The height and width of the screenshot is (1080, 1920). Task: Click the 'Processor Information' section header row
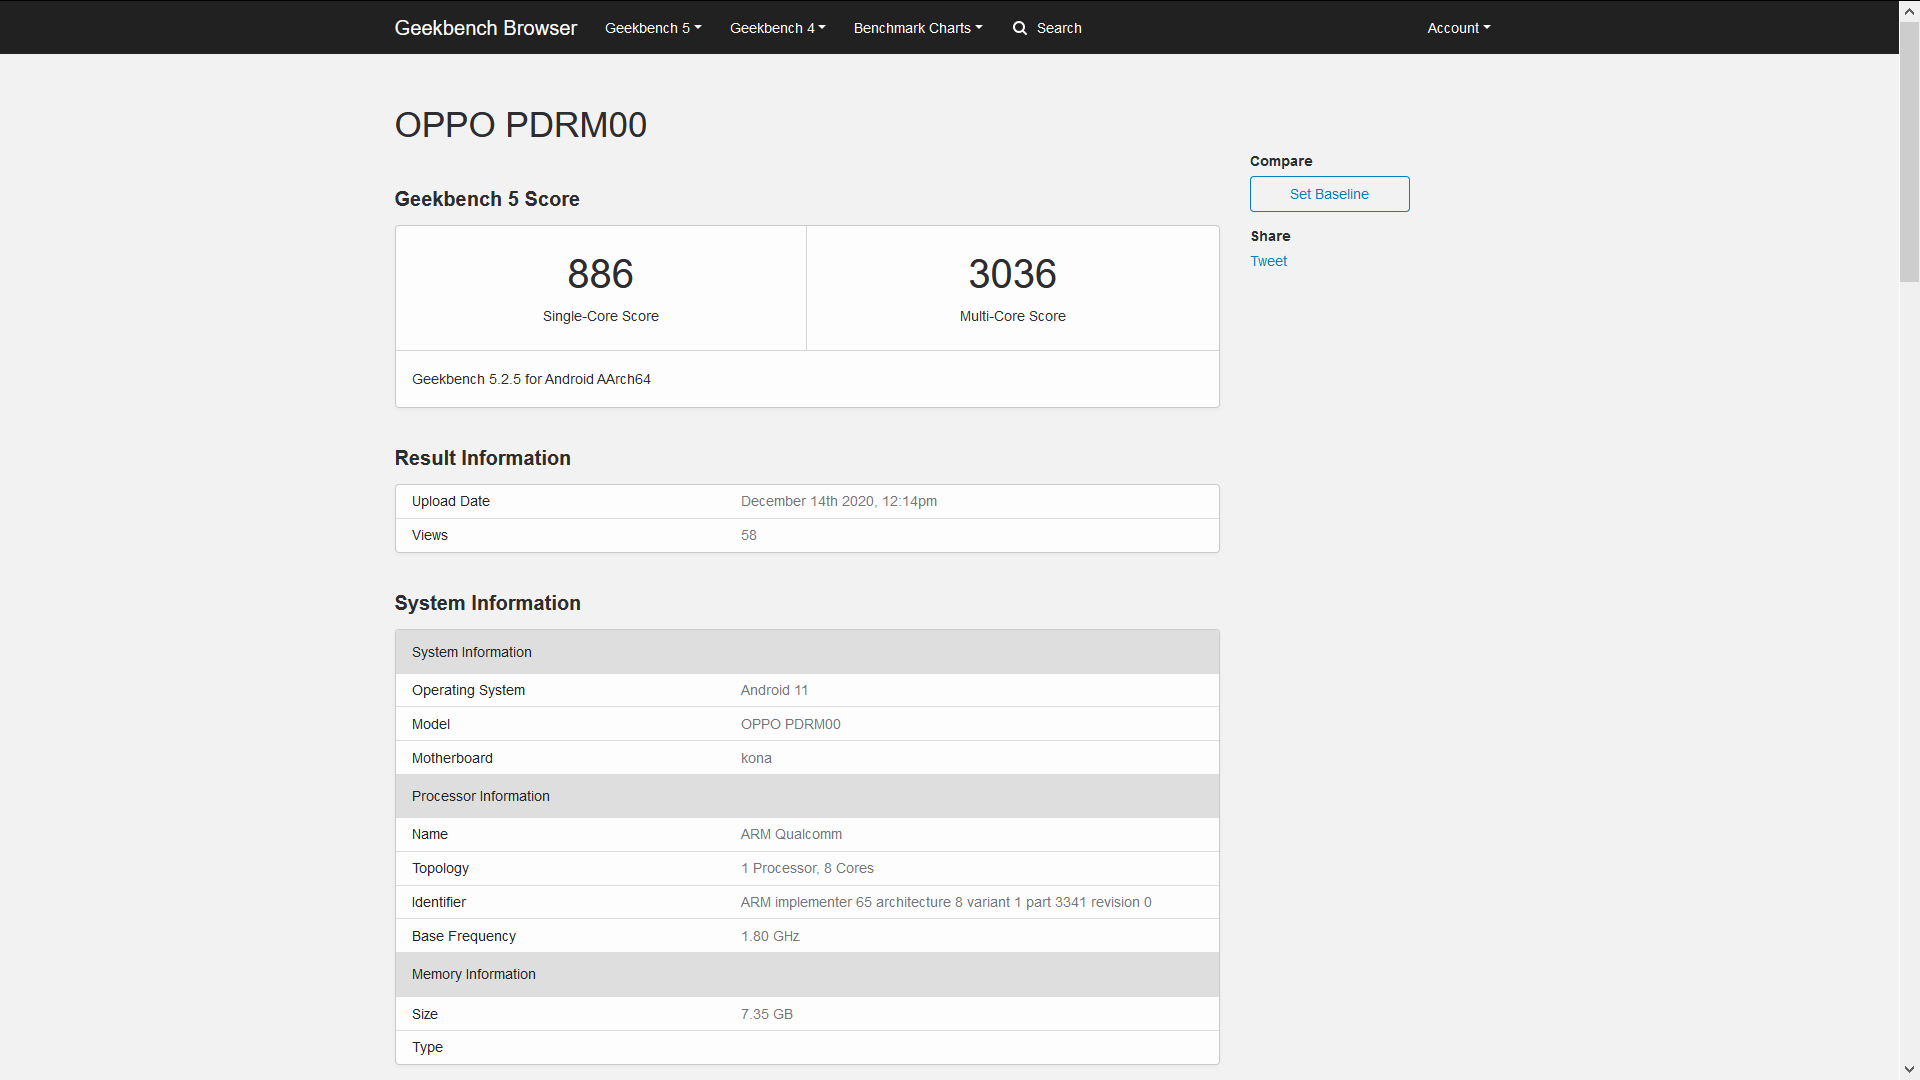click(807, 796)
